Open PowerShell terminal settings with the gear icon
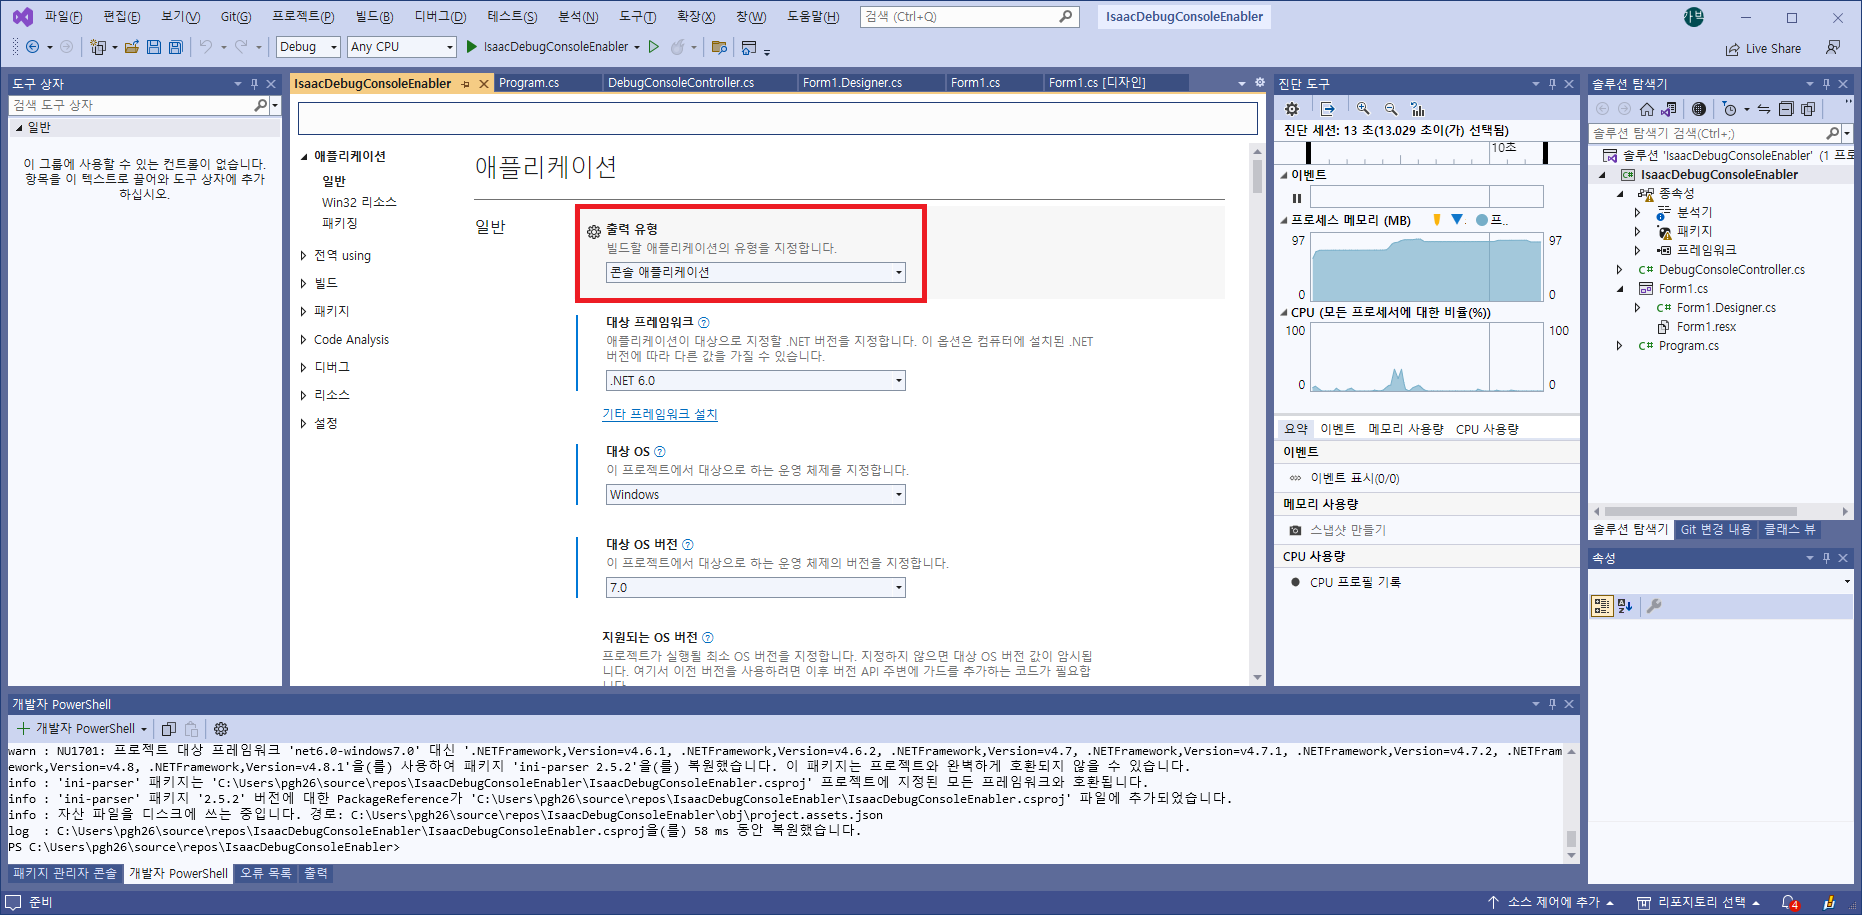This screenshot has height=915, width=1862. tap(221, 729)
